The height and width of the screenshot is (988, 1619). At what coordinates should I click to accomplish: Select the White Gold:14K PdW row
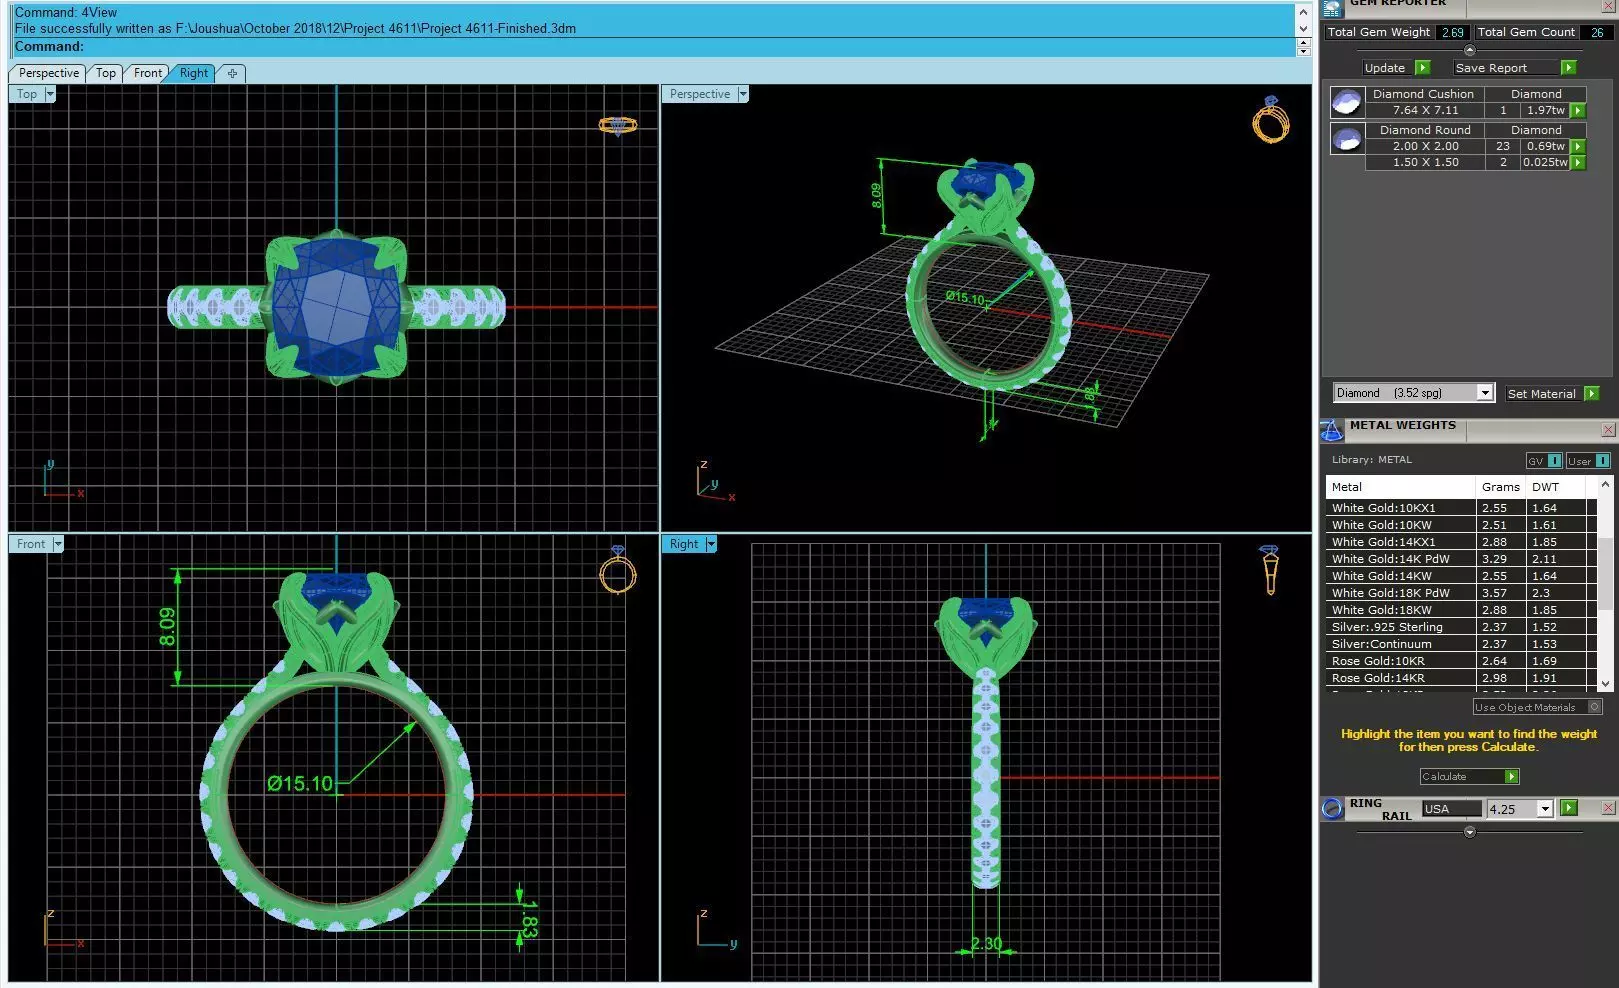[1461, 559]
